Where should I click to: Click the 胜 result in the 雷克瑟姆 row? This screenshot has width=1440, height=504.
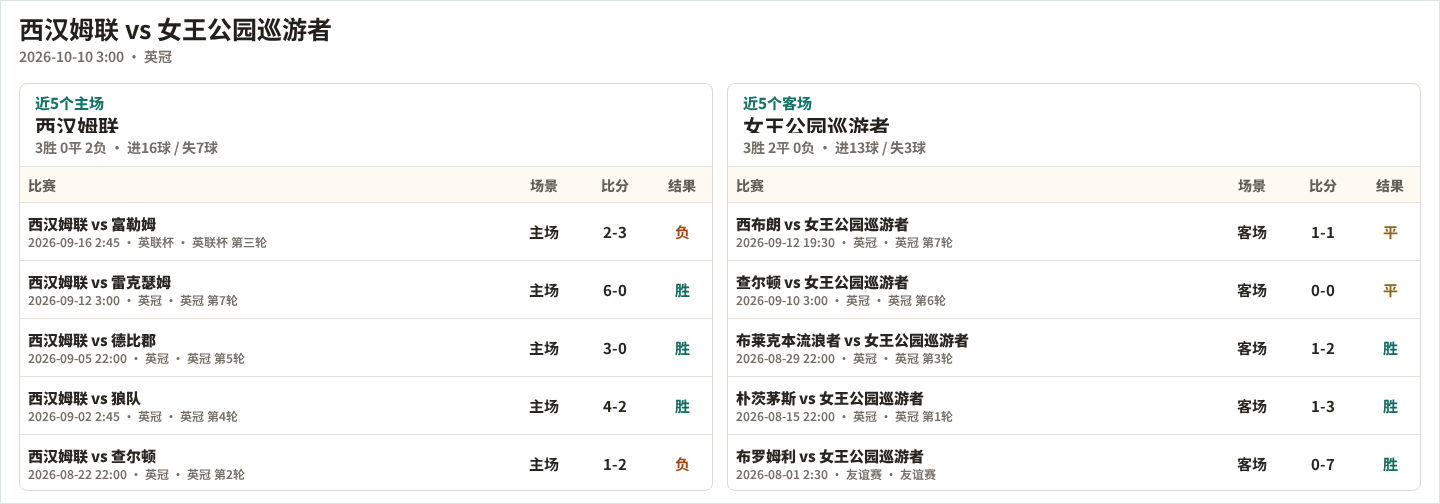coord(682,291)
